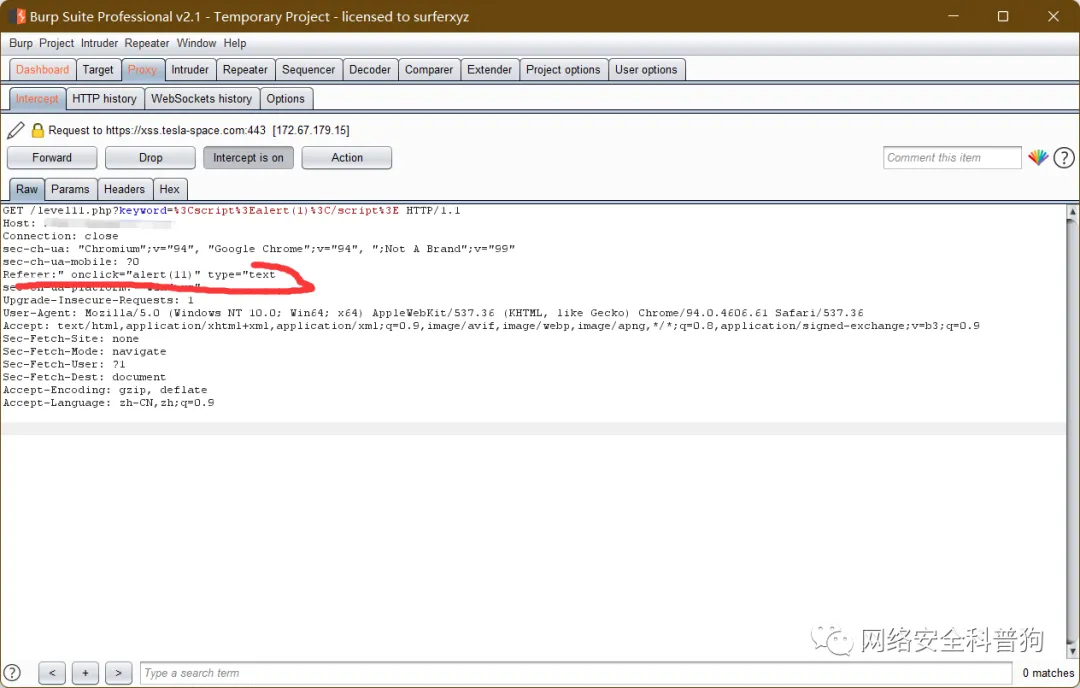
Task: Open the help question mark near comment field
Action: point(1063,158)
